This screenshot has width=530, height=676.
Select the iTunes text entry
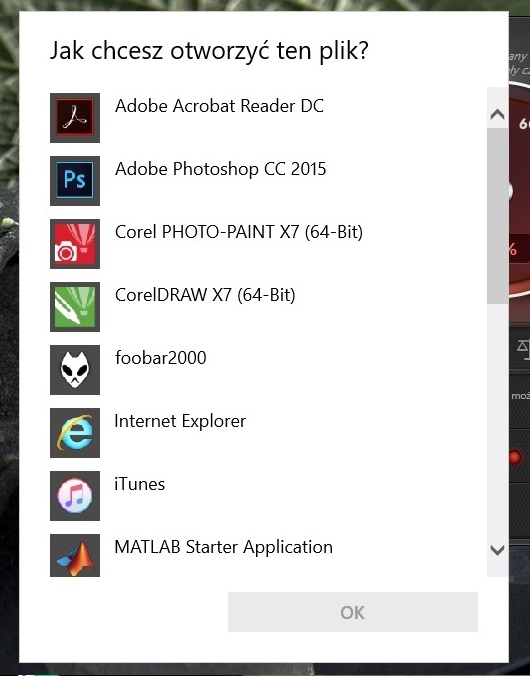139,484
